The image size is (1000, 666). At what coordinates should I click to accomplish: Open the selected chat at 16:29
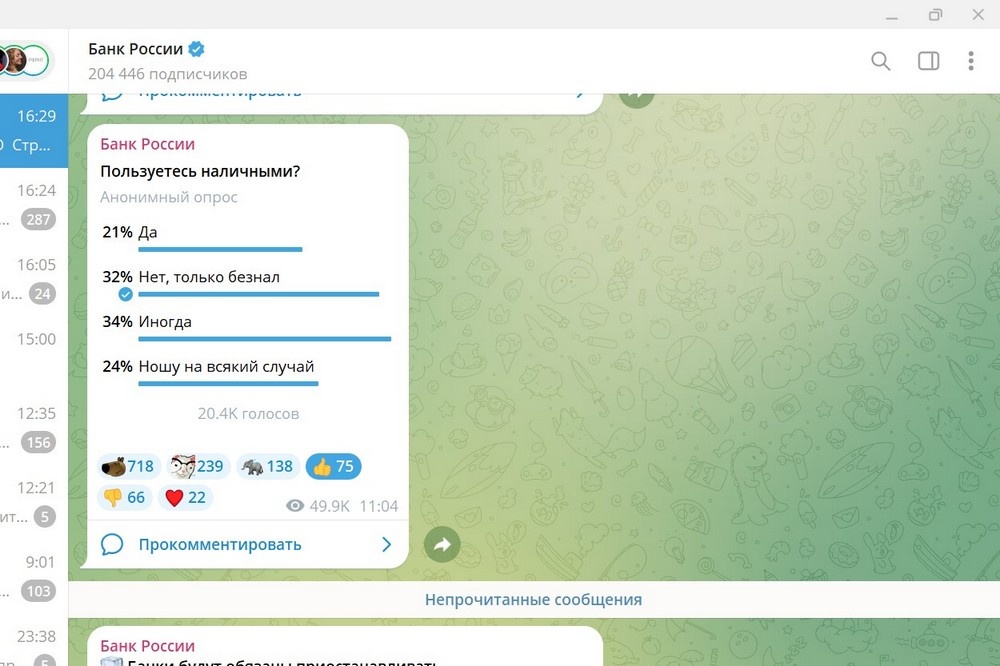pyautogui.click(x=34, y=131)
